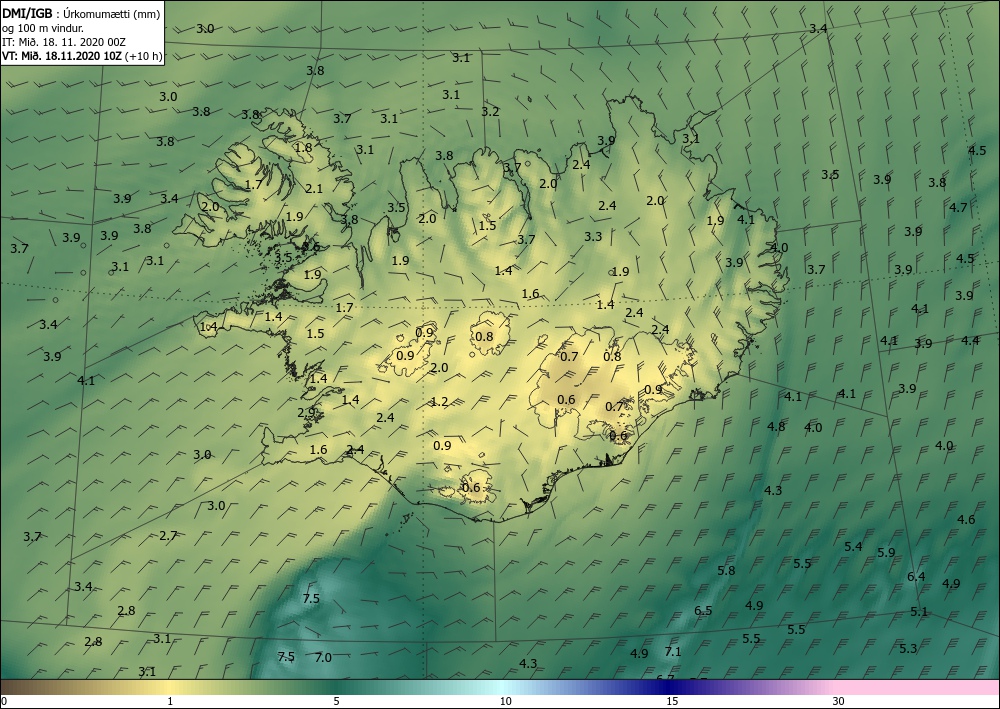Select the 'VT: Mið. 18.11.2020 10Z' valid time line

(64, 56)
